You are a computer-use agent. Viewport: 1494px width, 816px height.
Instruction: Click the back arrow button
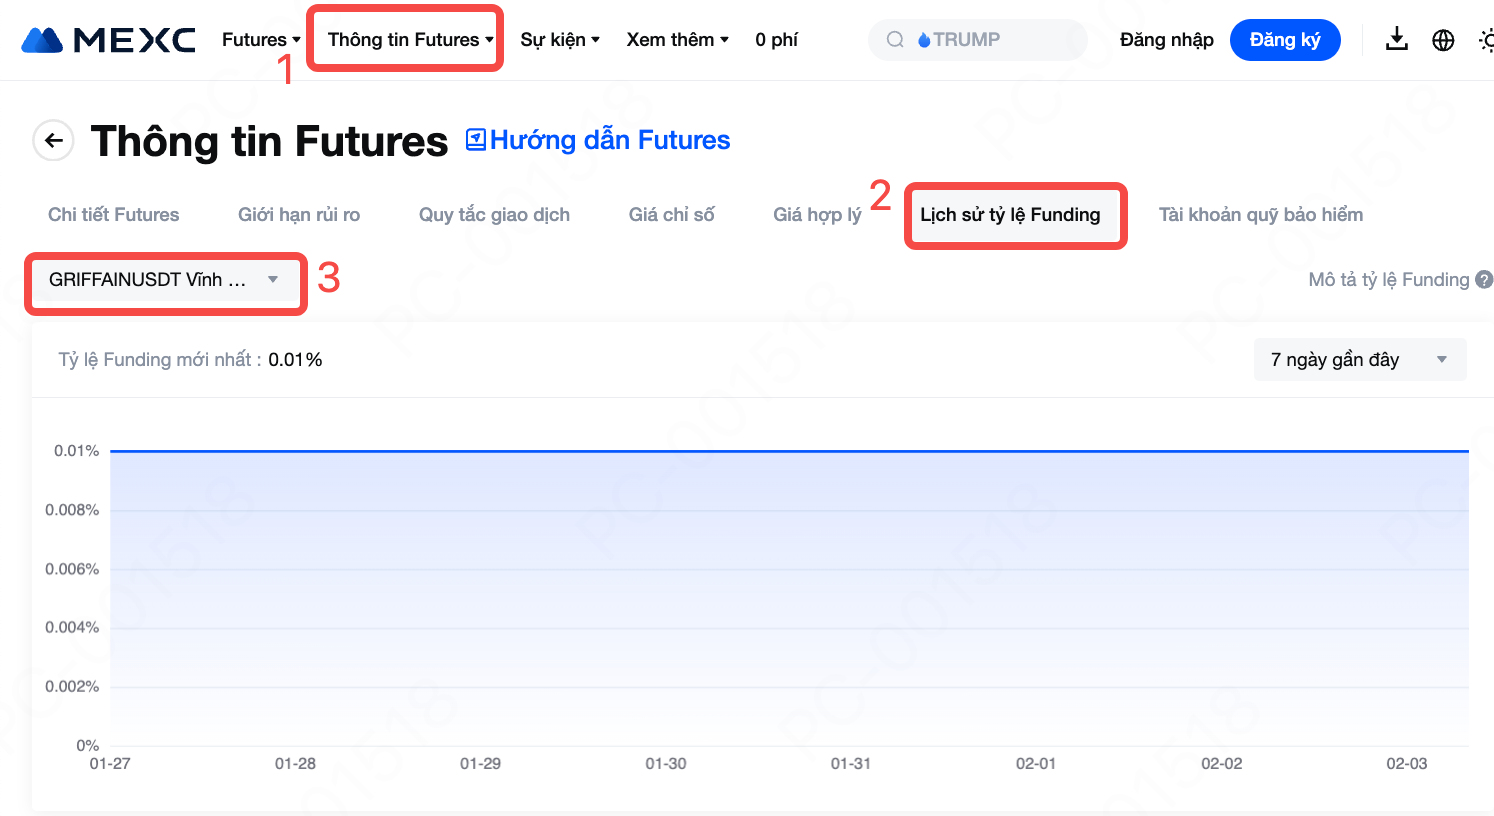(54, 141)
